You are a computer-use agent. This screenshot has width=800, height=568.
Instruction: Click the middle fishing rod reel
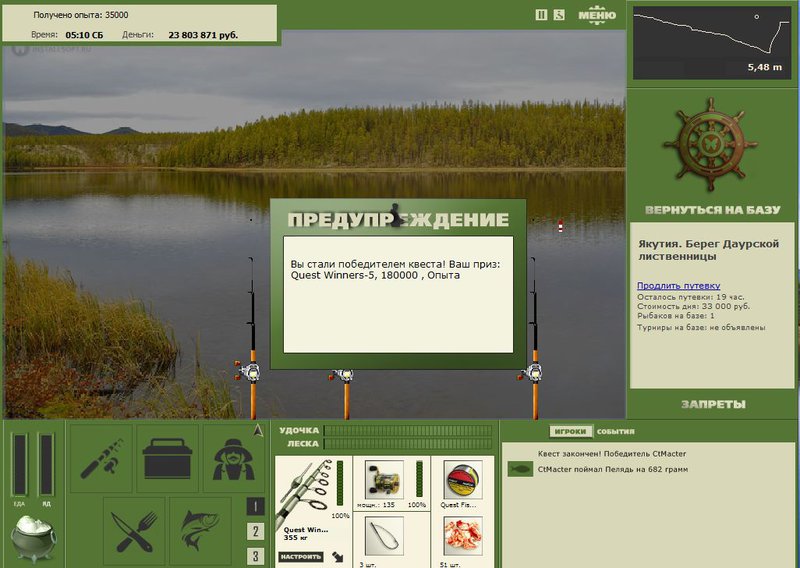342,376
